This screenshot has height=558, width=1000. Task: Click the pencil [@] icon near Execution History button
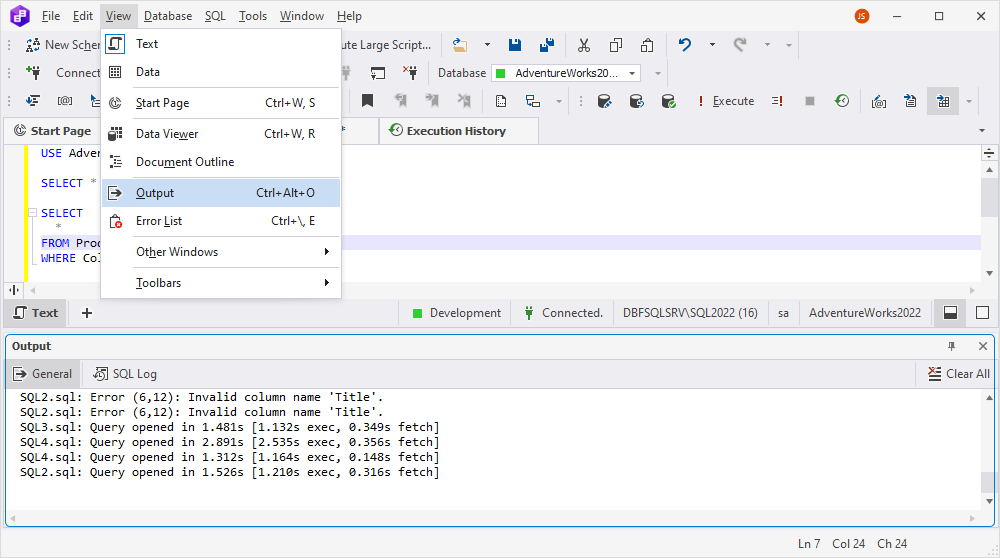tap(879, 101)
